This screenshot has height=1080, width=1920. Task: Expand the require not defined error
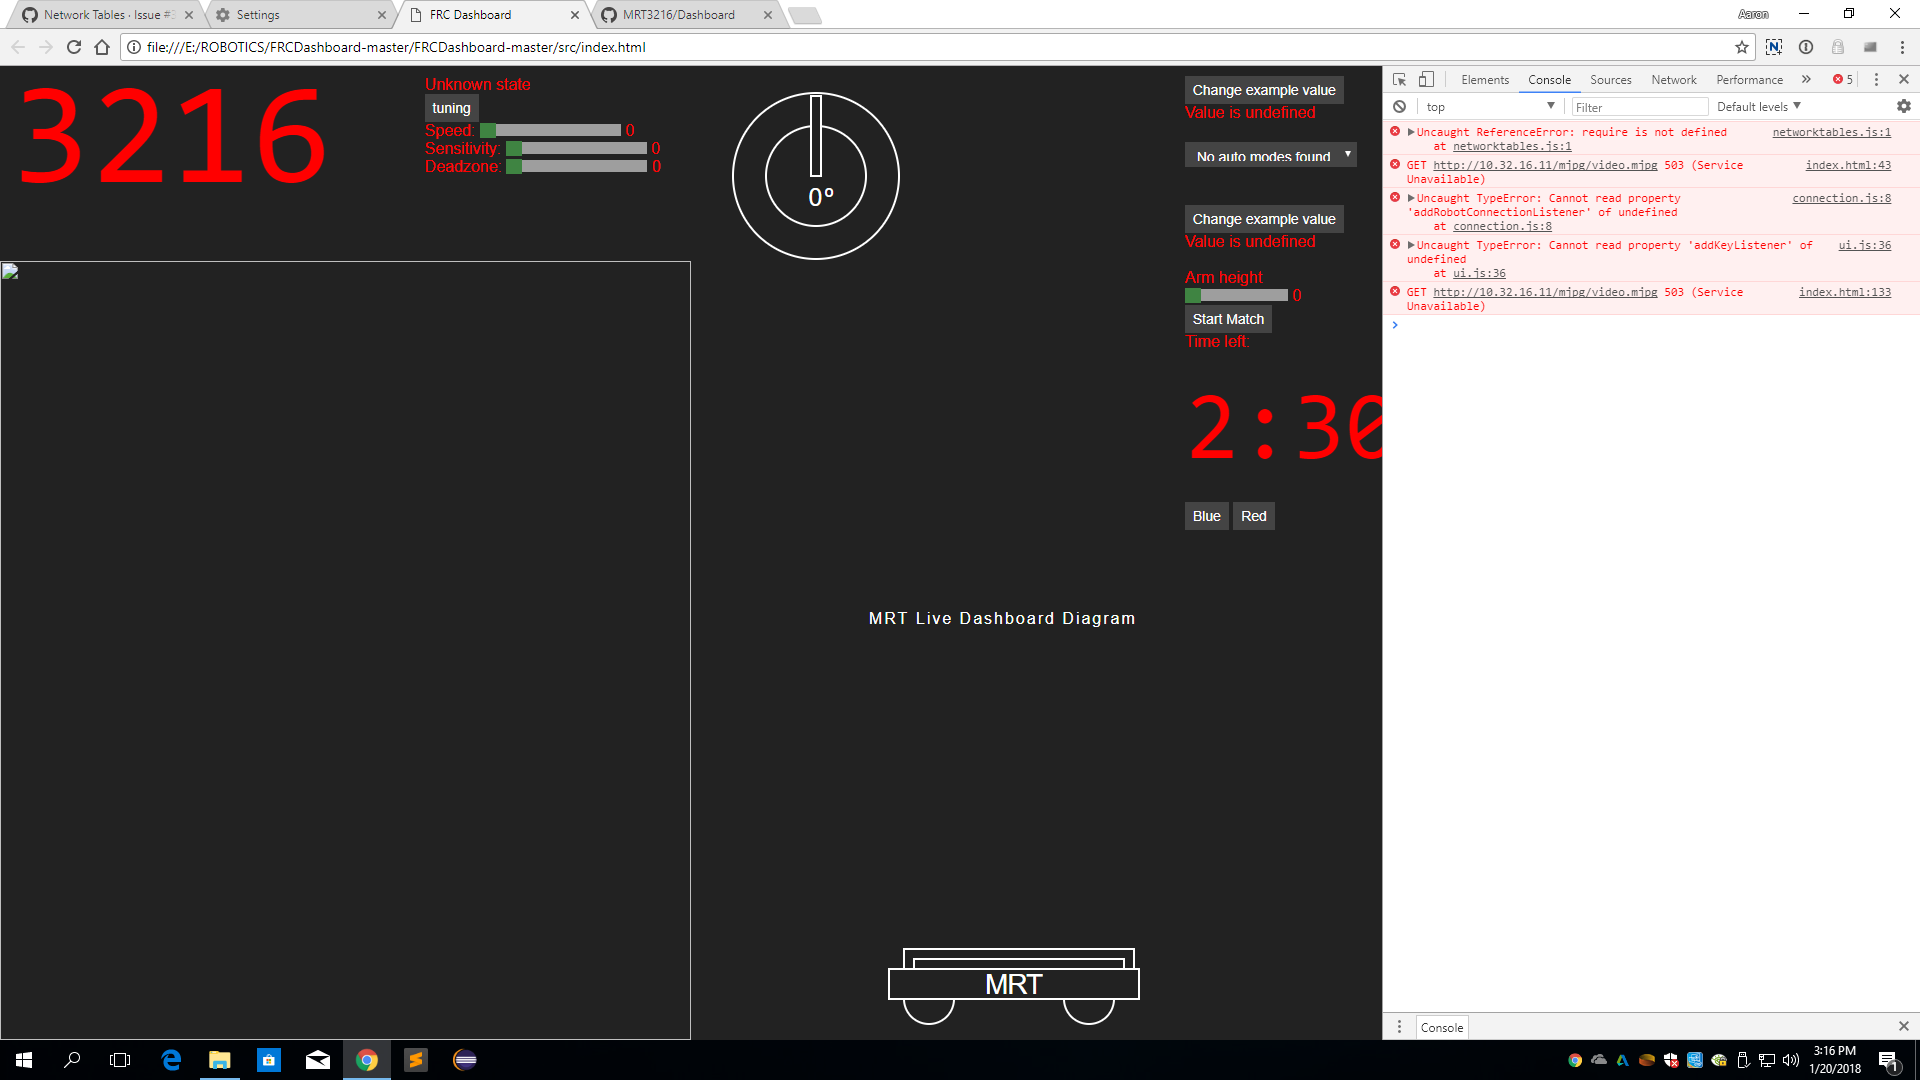[x=1412, y=131]
